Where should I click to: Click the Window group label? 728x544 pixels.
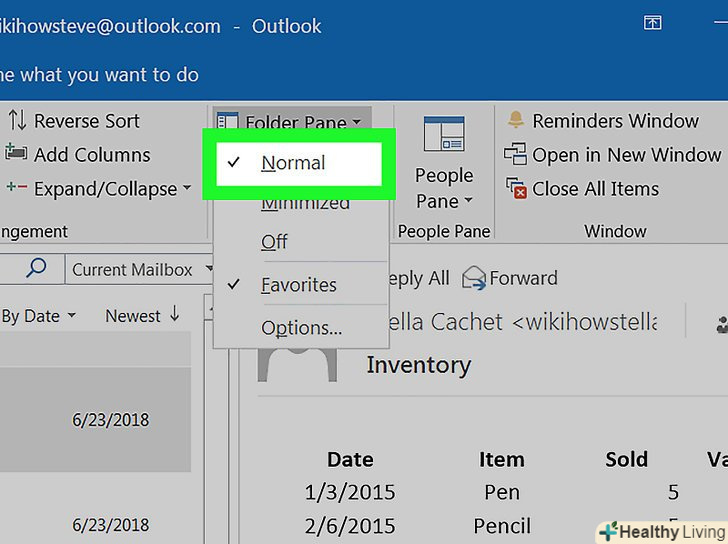click(615, 231)
